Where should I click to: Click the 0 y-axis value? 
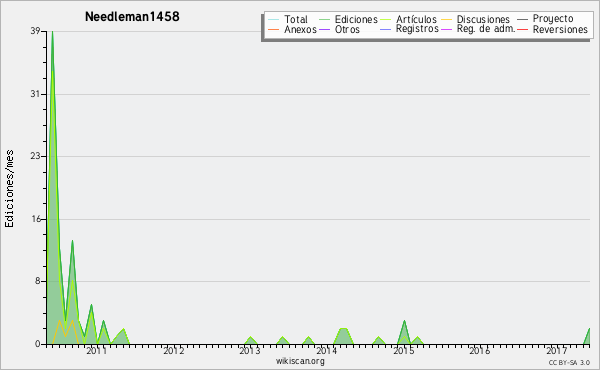(38, 344)
